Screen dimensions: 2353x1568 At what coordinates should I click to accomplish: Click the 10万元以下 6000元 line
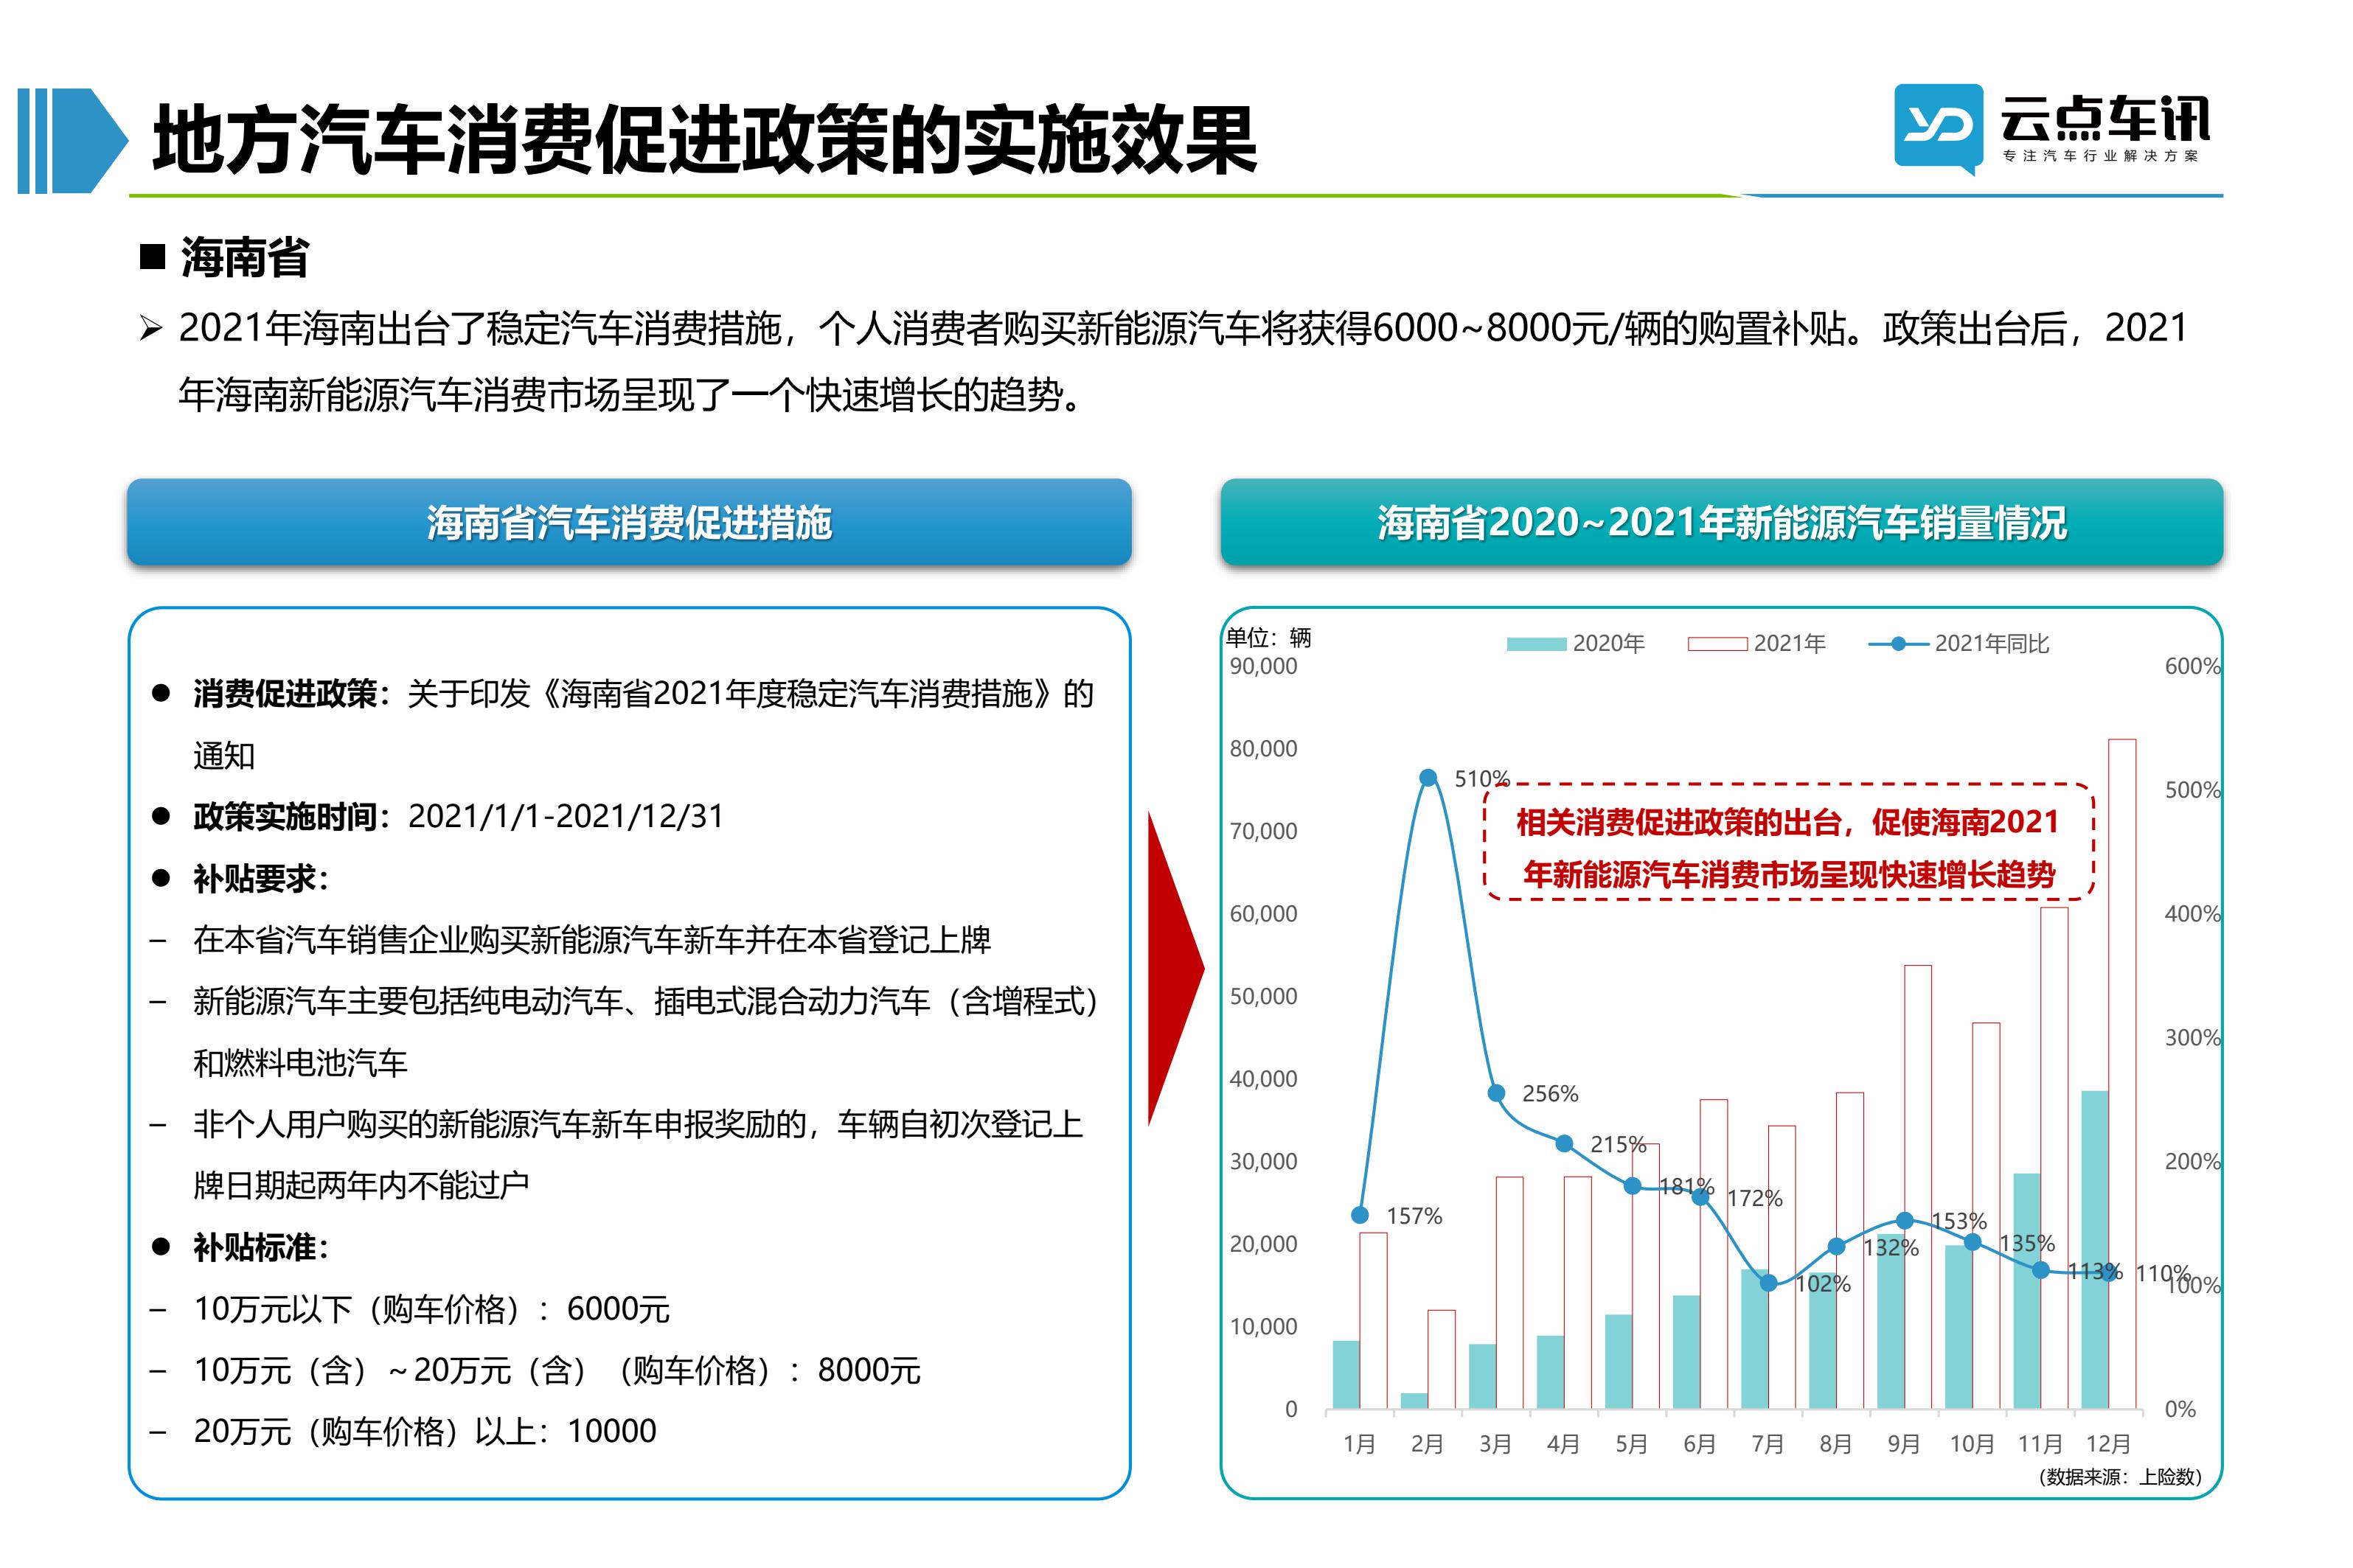(432, 1308)
